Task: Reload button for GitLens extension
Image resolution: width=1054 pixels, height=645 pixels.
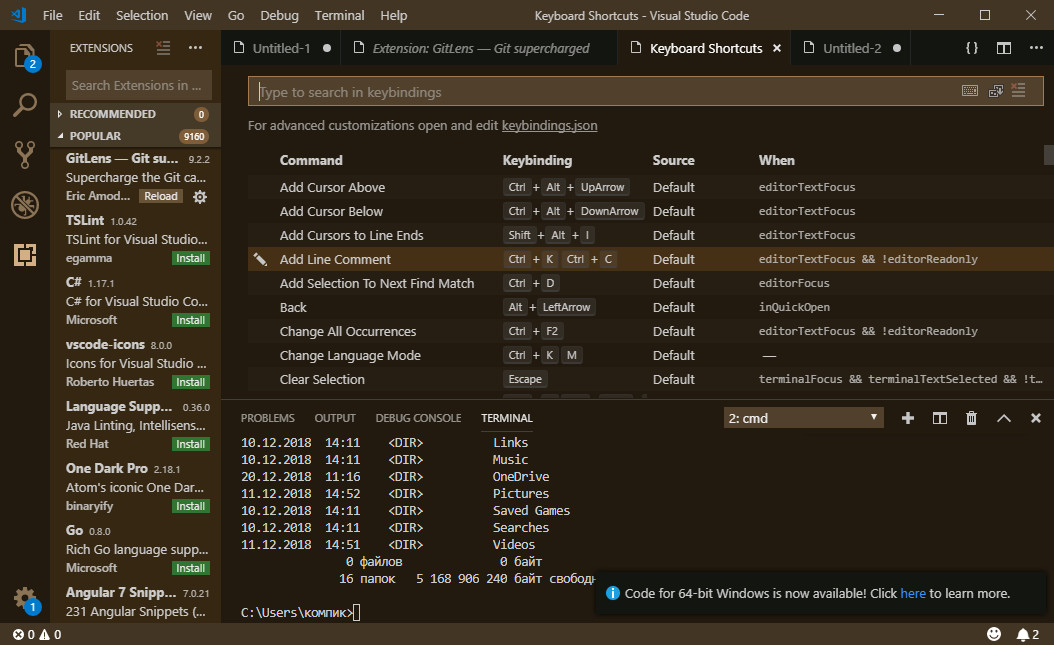Action: pyautogui.click(x=161, y=196)
